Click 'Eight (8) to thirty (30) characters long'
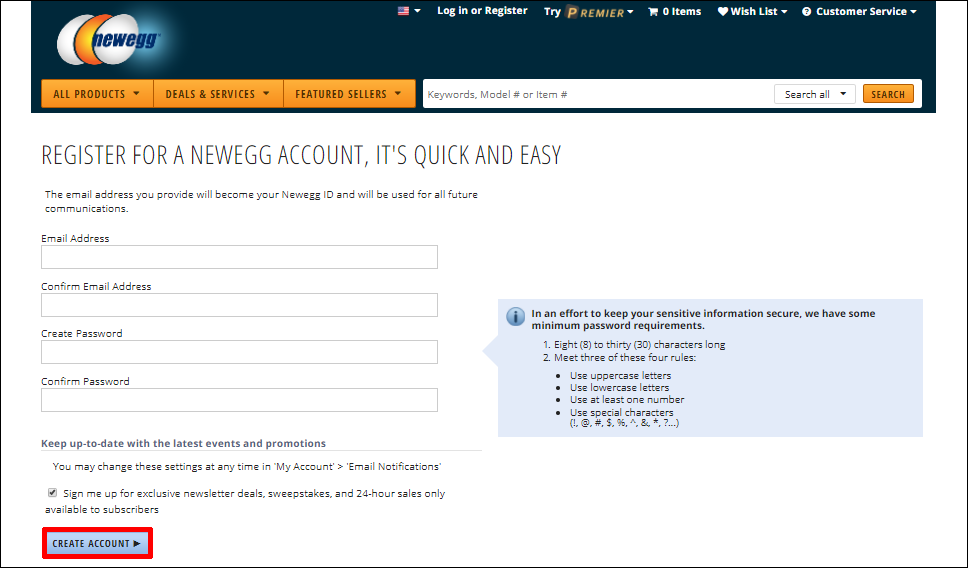968x568 pixels. (640, 345)
